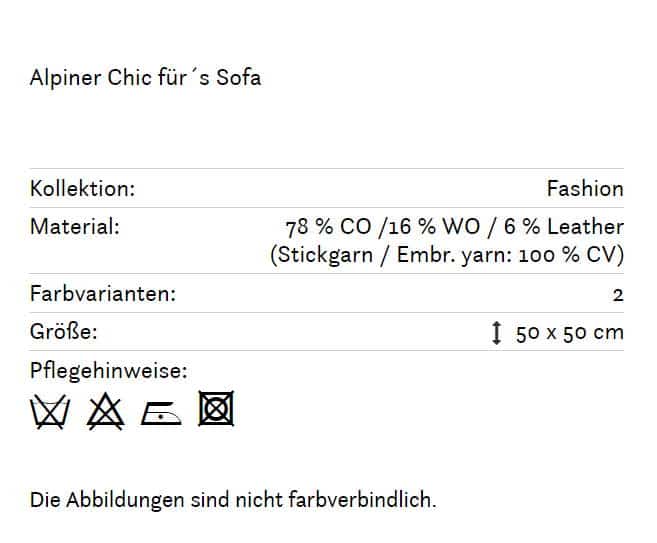Image resolution: width=657 pixels, height=543 pixels.
Task: Click the low-heat iron icon
Action: point(161,413)
